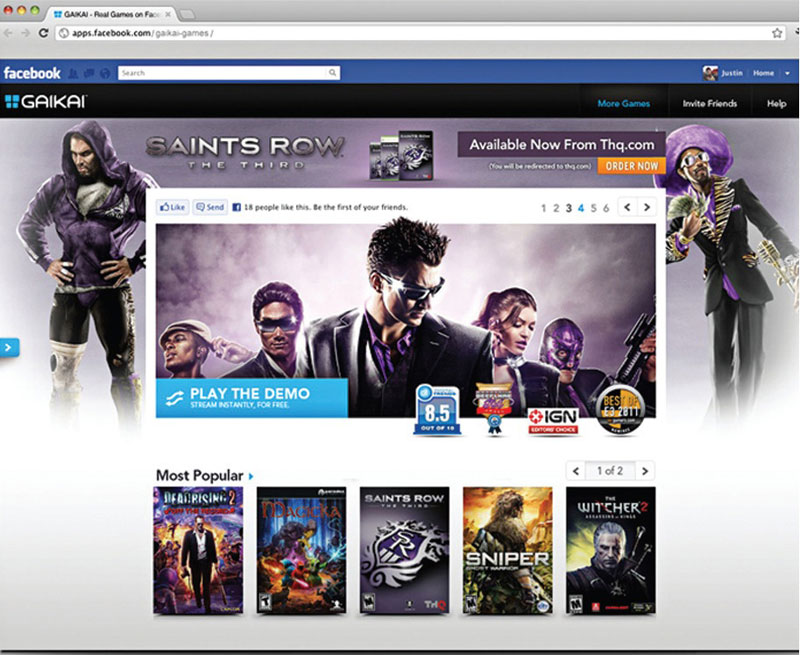Click the Saints Row The Third title

click(x=245, y=152)
